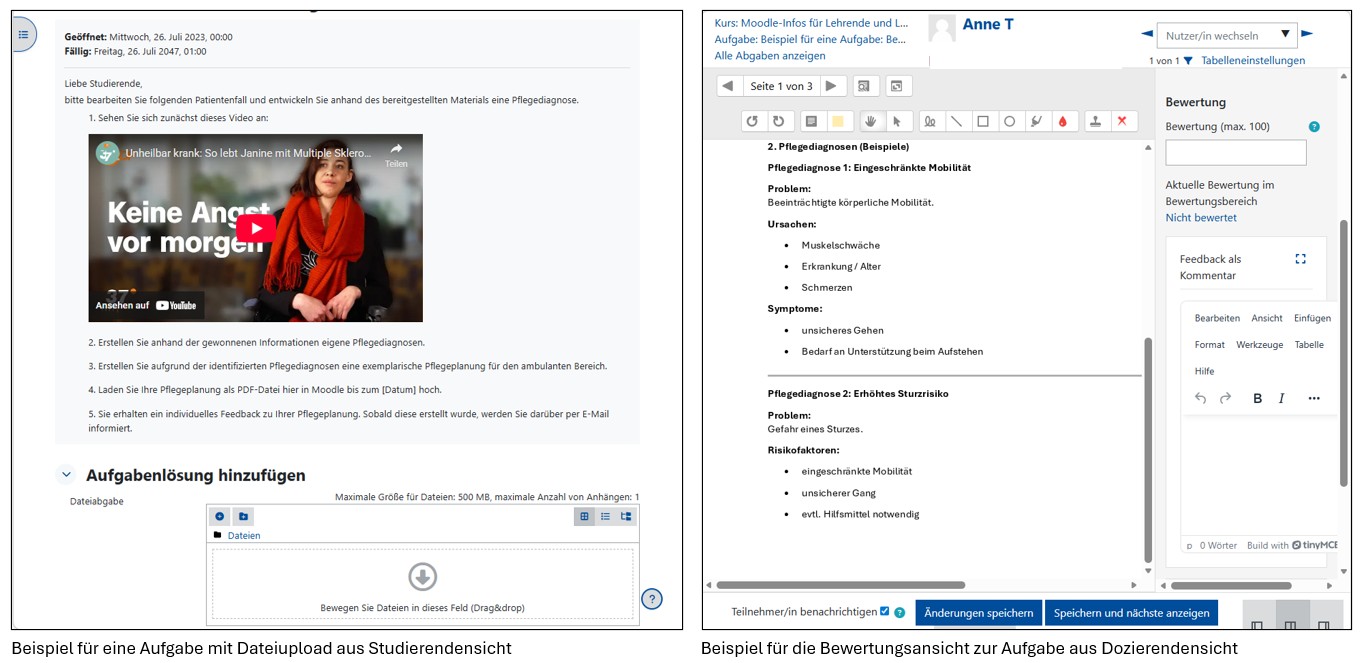Select the hand pan tool
Image resolution: width=1365 pixels, height=663 pixels.
(870, 120)
